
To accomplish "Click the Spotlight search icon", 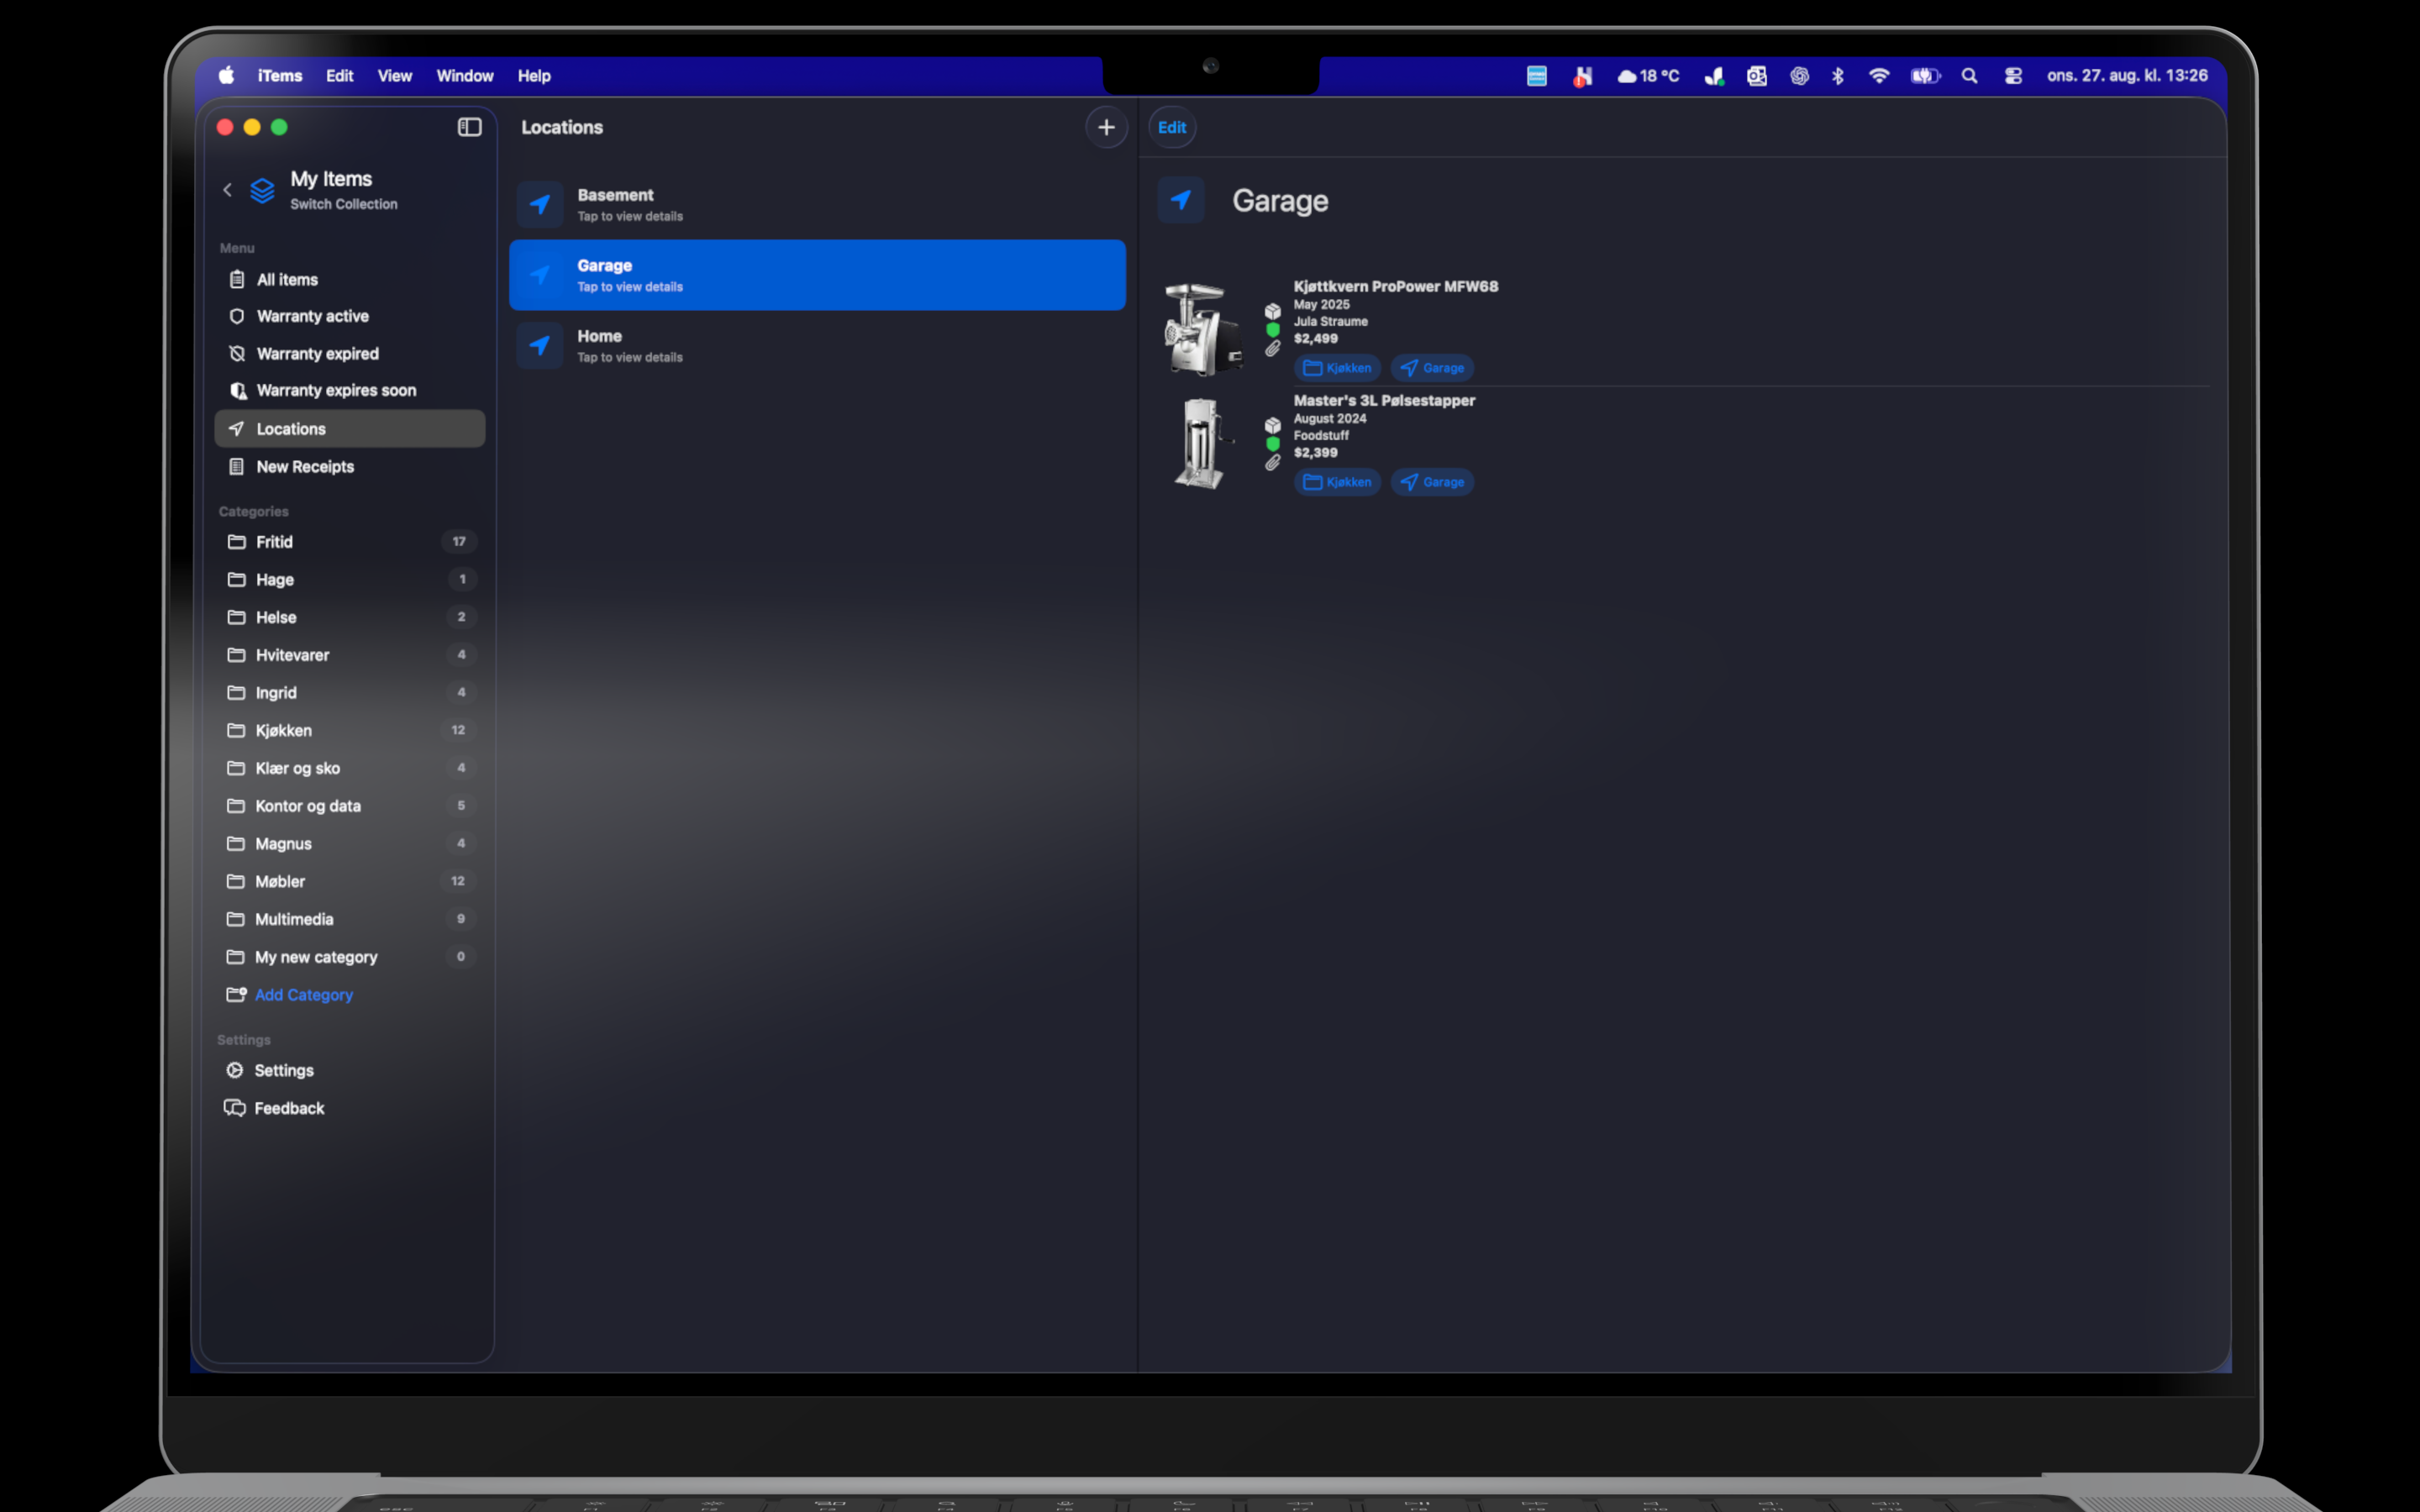I will pyautogui.click(x=1969, y=76).
